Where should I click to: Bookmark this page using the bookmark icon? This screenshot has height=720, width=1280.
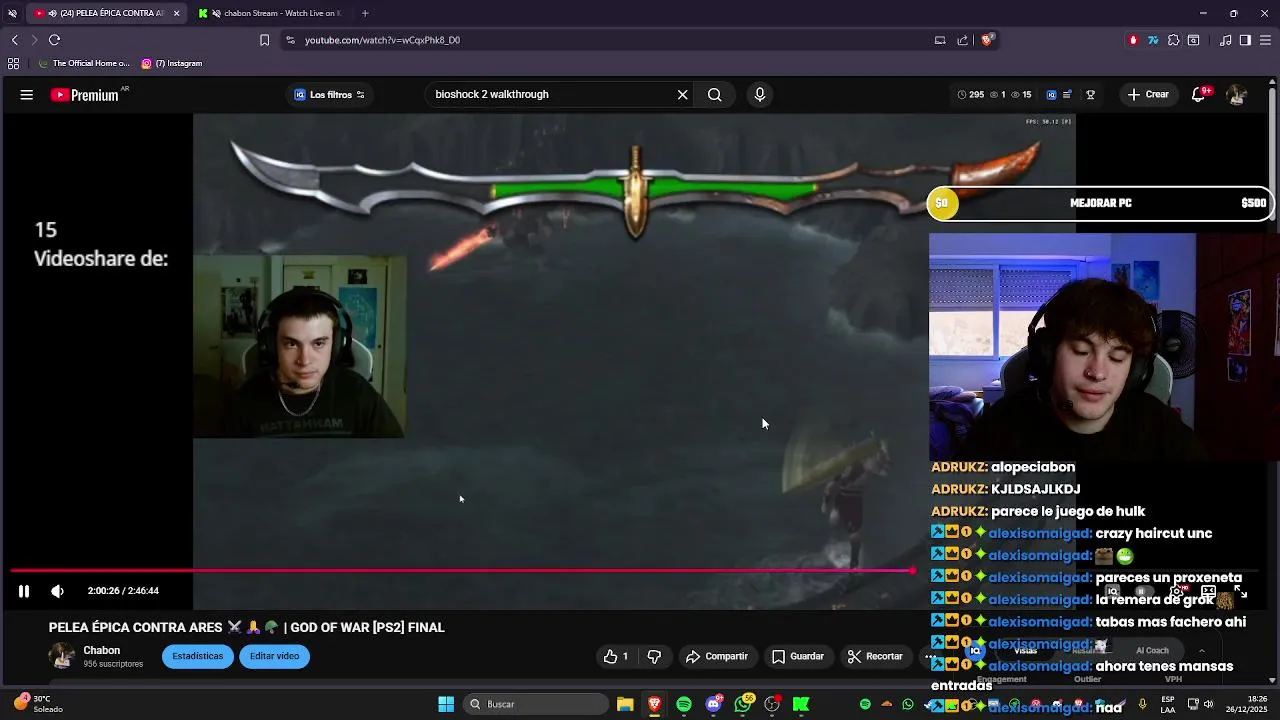pos(264,40)
